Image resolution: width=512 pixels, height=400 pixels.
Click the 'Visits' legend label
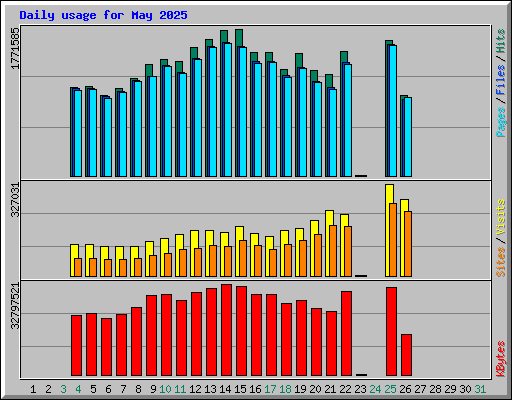pos(501,217)
